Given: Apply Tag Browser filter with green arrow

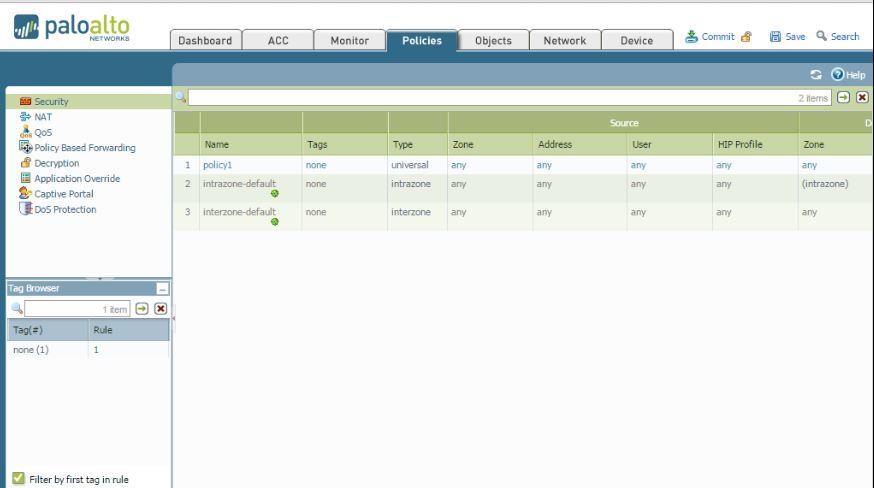Looking at the screenshot, I should coord(142,309).
